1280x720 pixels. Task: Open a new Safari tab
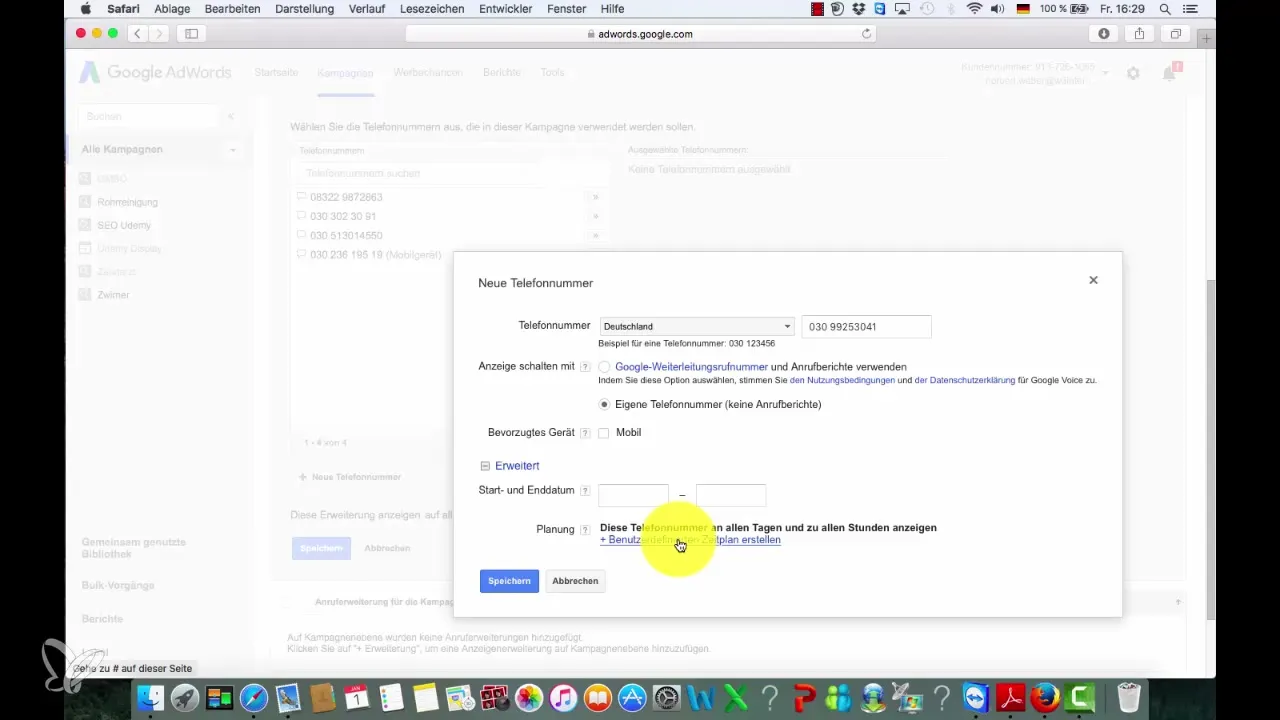(1207, 37)
